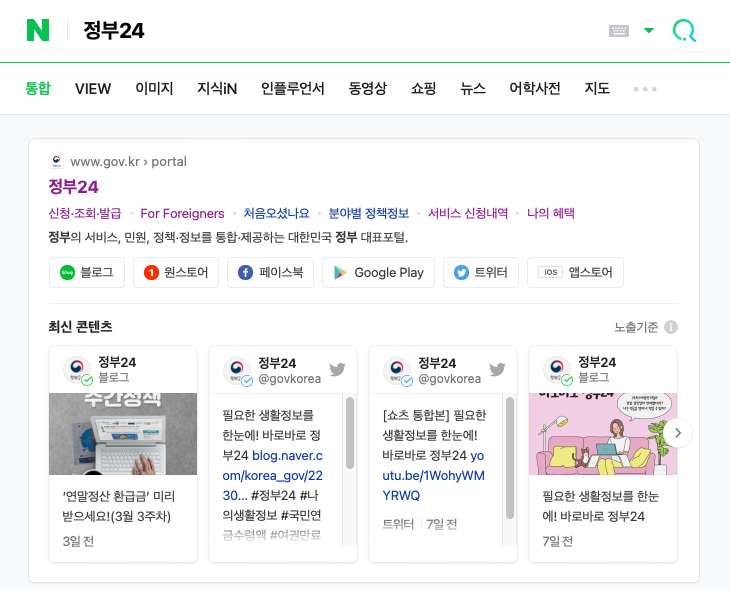The width and height of the screenshot is (730, 589).
Task: Click the For Foreigners sublink
Action: point(182,213)
